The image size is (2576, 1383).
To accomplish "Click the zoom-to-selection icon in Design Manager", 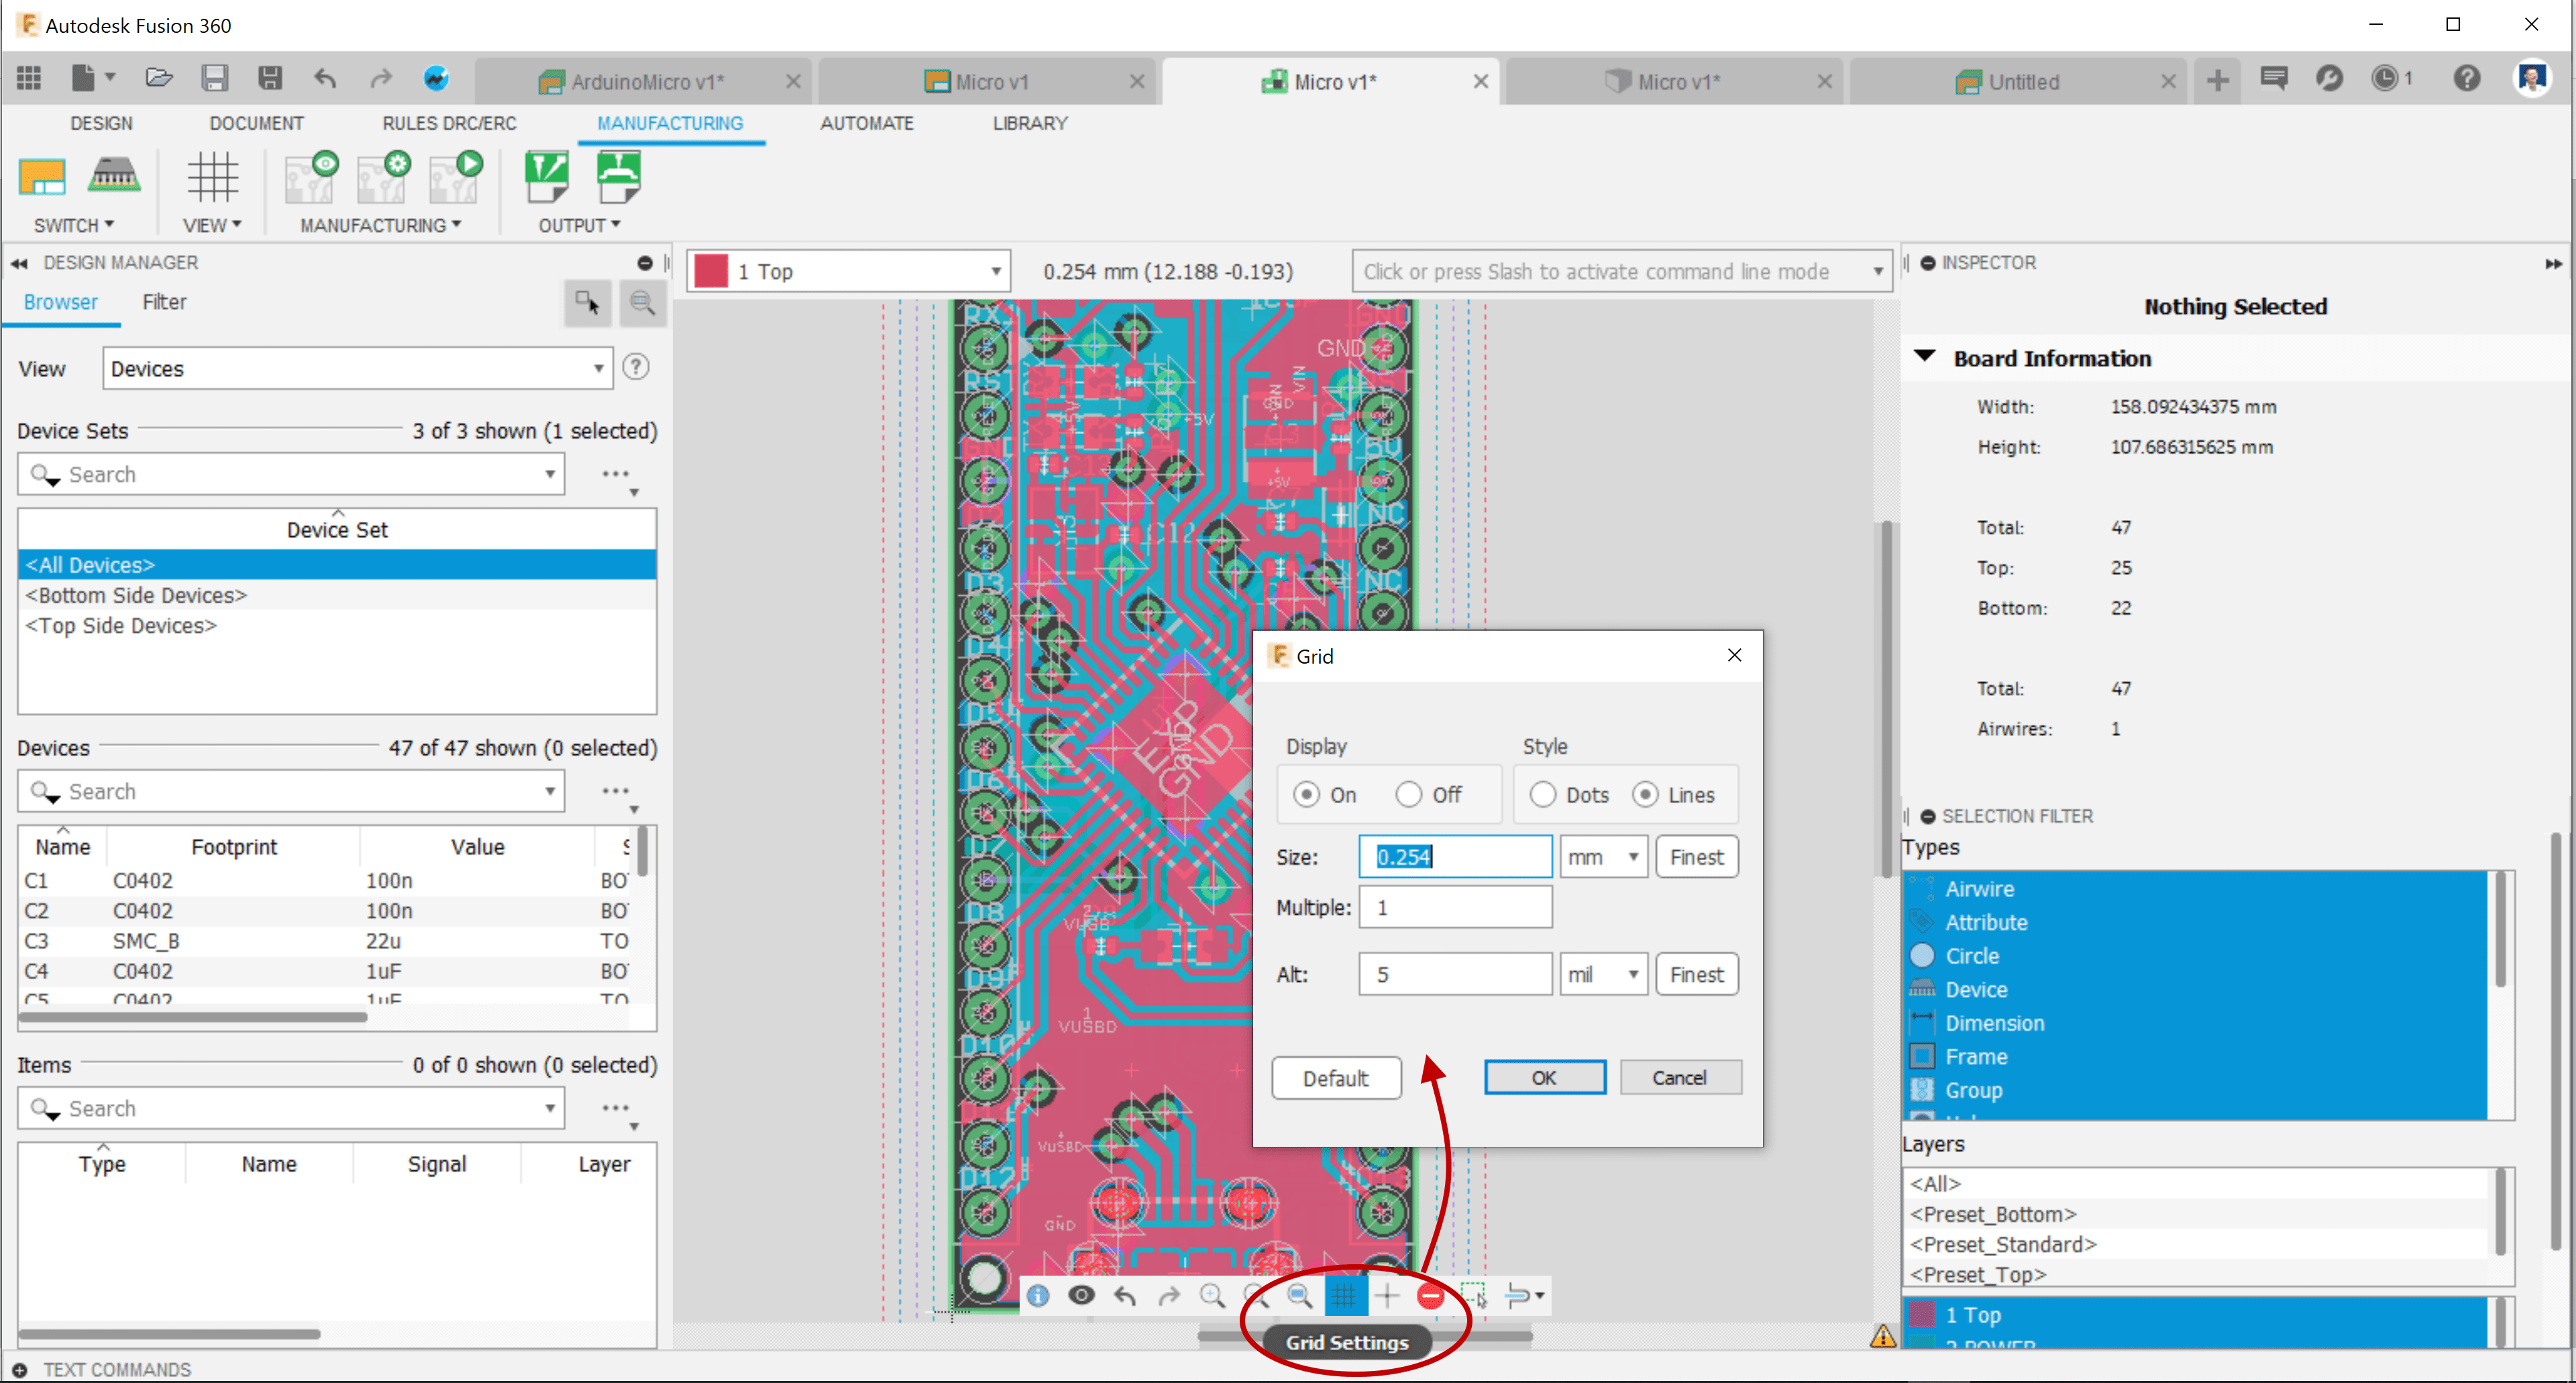I will pos(642,303).
